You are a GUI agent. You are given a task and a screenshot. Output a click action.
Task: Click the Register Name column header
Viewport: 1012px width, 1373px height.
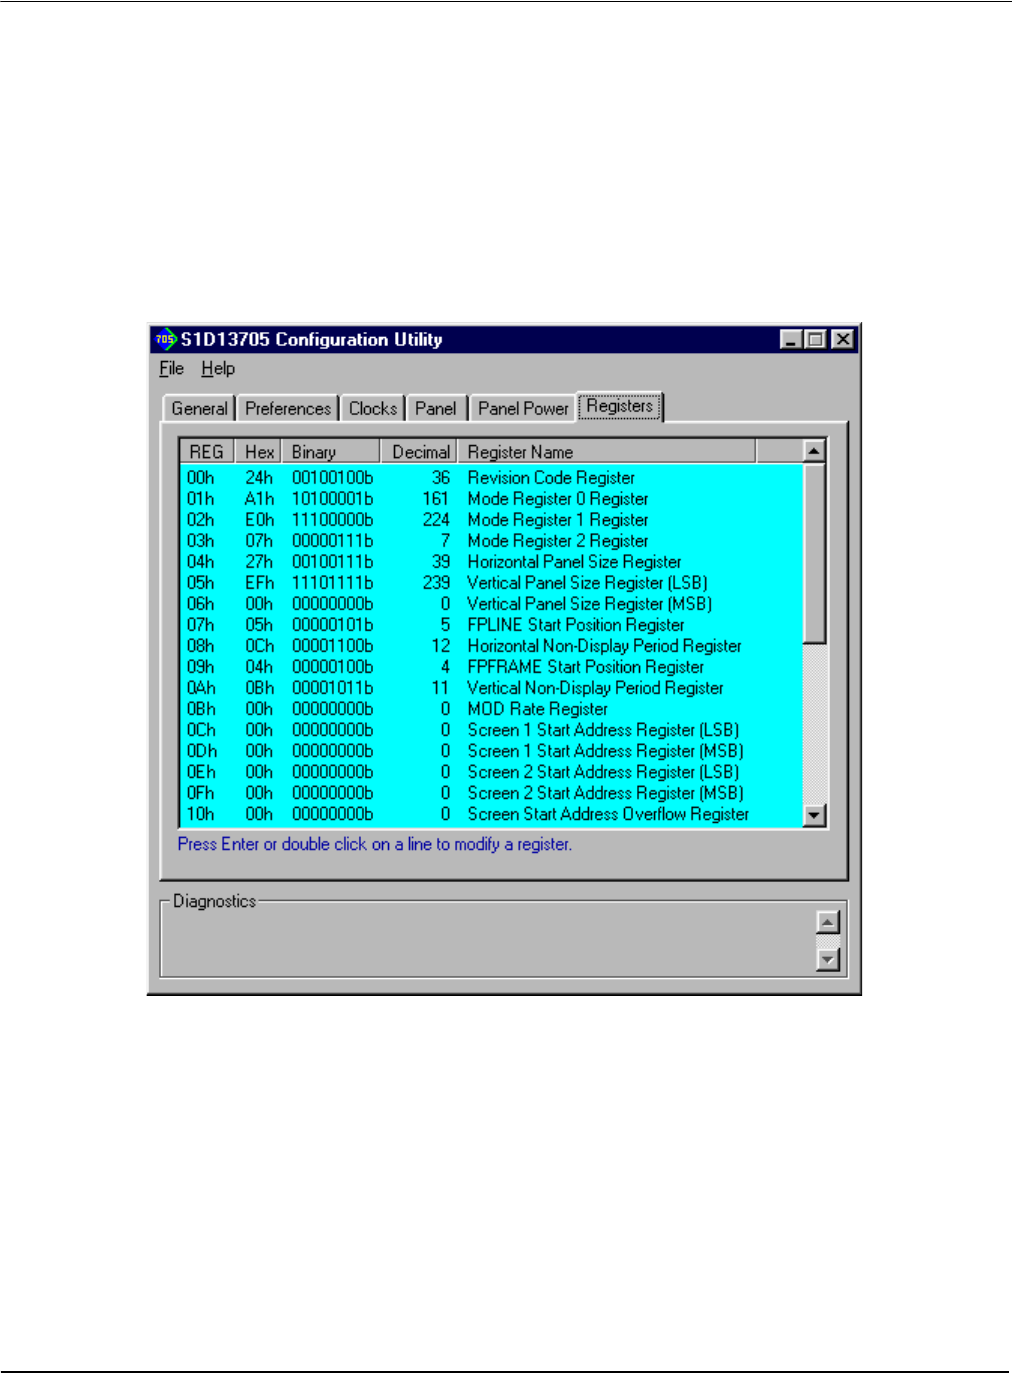(607, 452)
